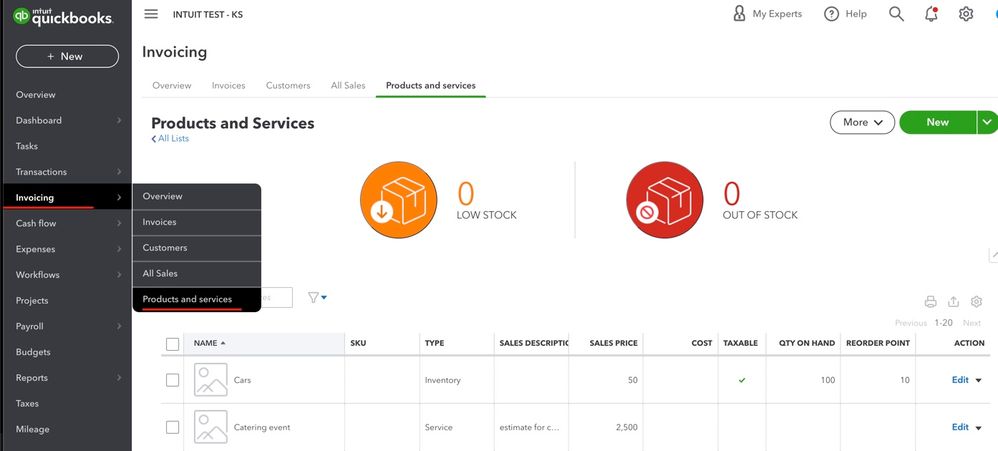Image resolution: width=998 pixels, height=451 pixels.
Task: Click Edit for Catering event row
Action: (x=960, y=427)
